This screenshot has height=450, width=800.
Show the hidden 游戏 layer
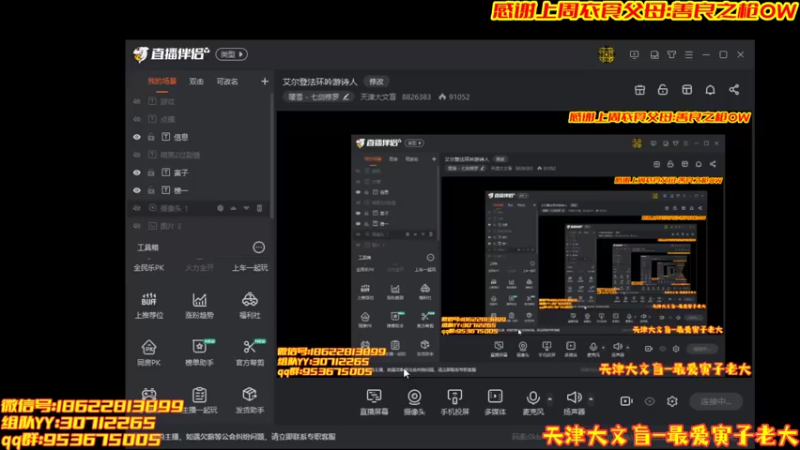point(137,102)
